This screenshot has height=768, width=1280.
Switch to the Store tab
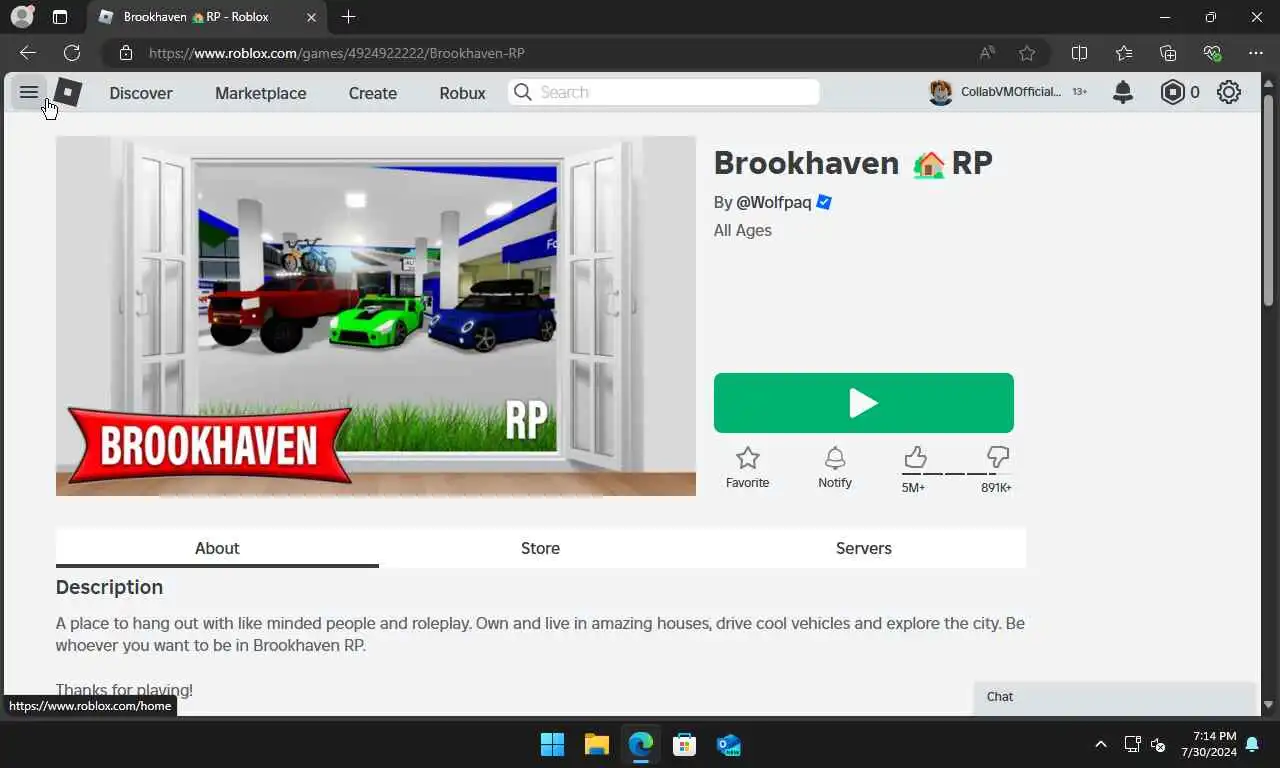pos(540,548)
